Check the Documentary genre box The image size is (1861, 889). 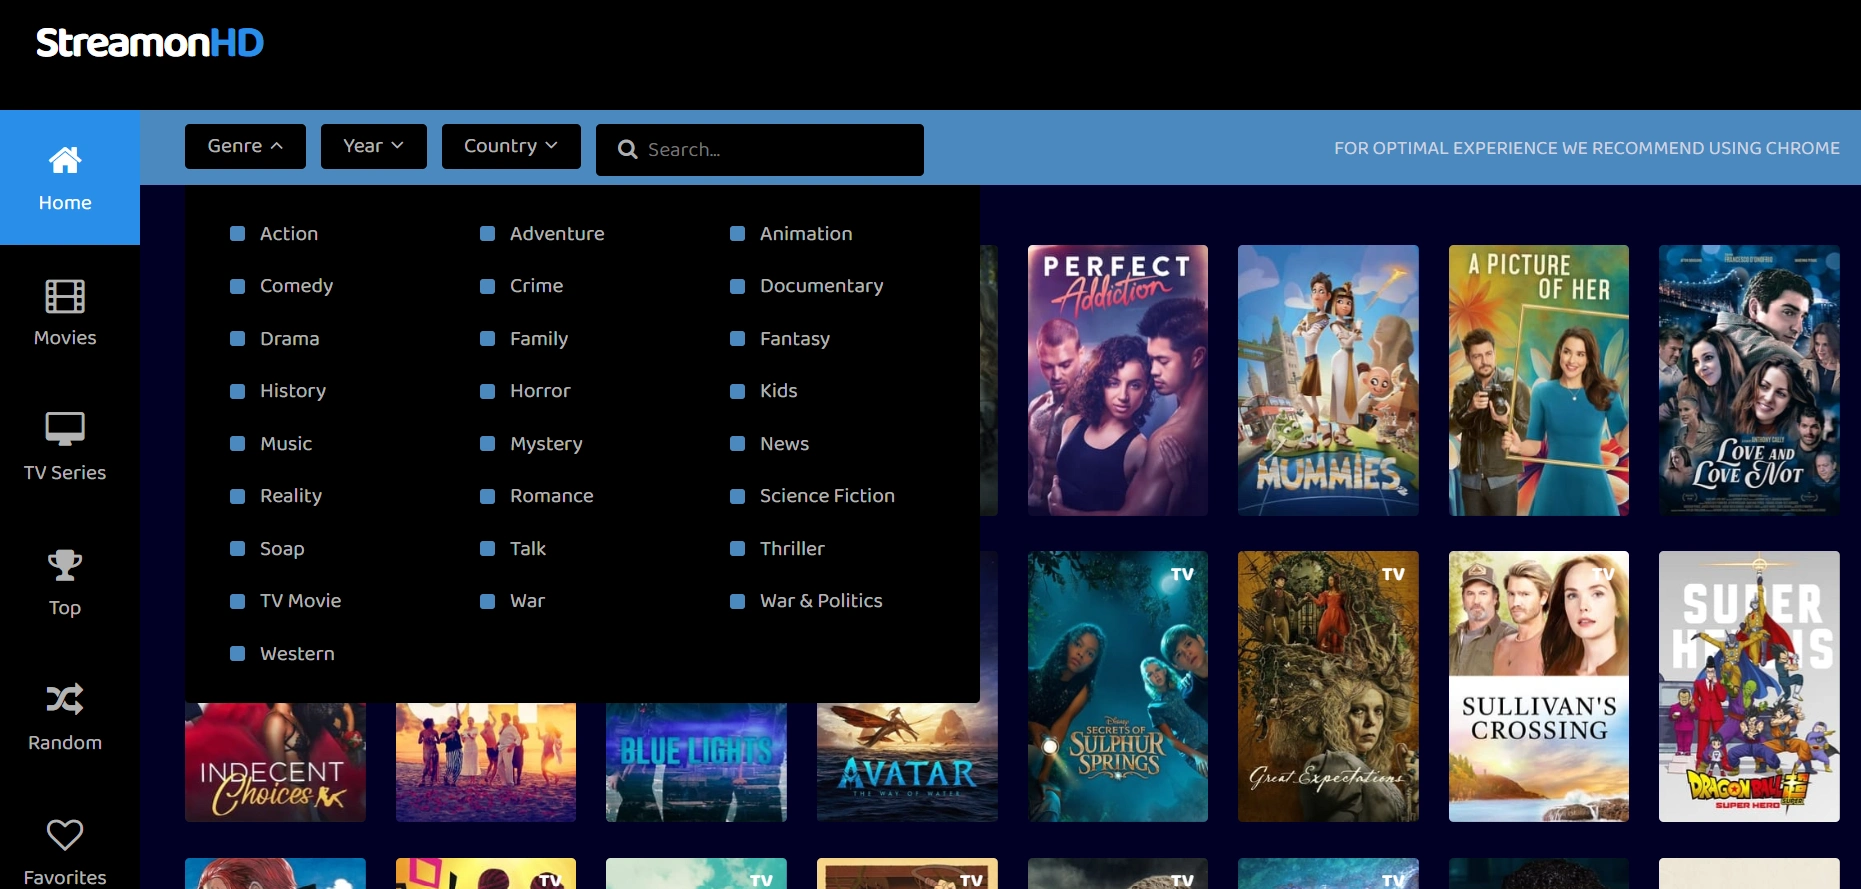(x=738, y=286)
